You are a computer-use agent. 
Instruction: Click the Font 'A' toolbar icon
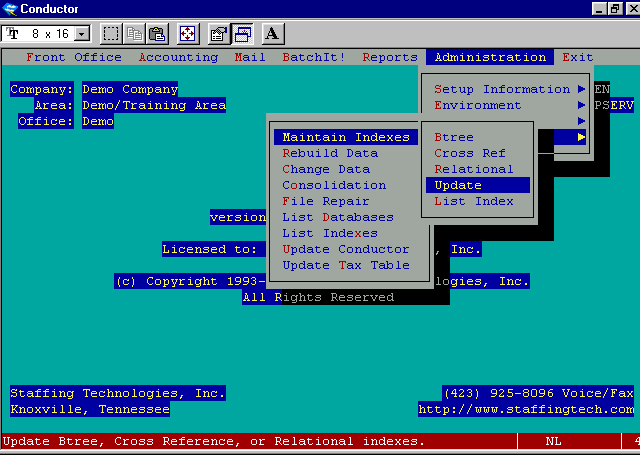coord(273,34)
